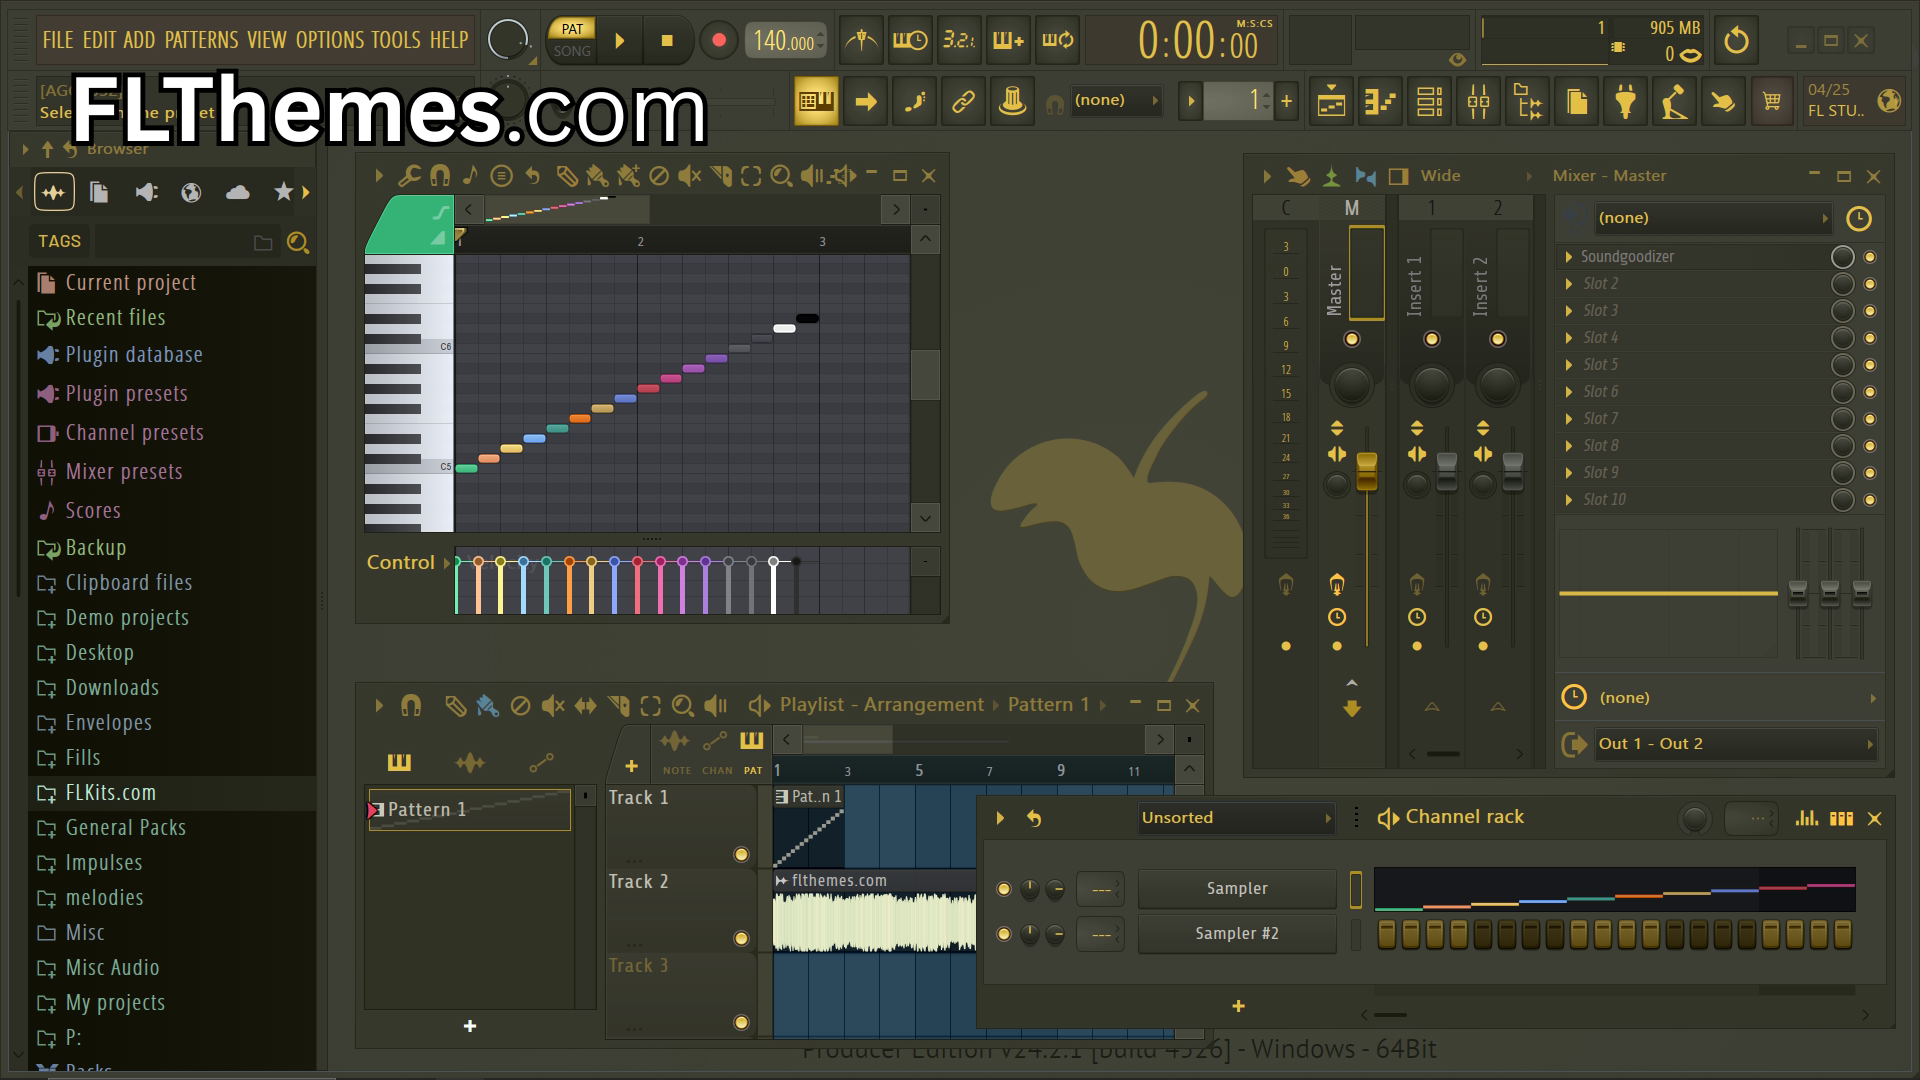1920x1080 pixels.
Task: Open the Channel rack graph editor
Action: 1806,818
